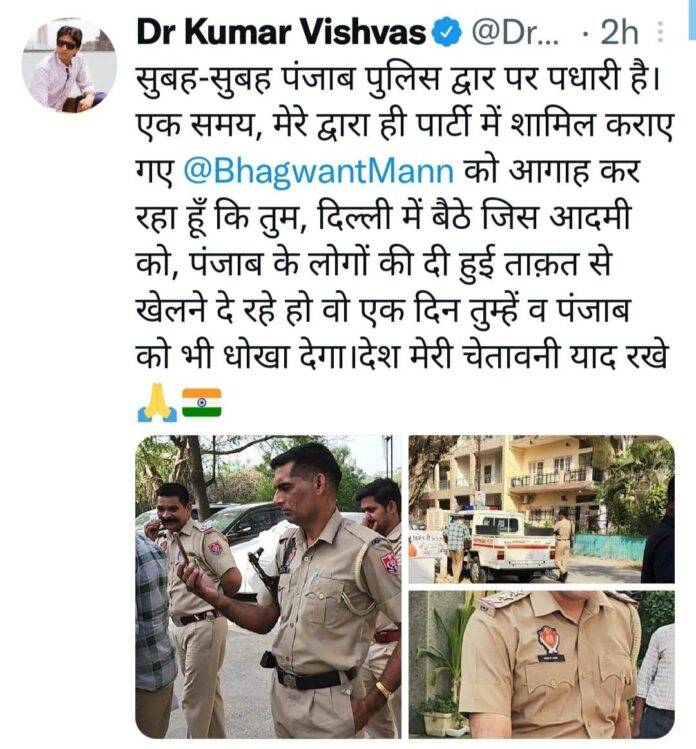Click the chest badge on uniform photo
696x749 pixels.
coord(549,641)
